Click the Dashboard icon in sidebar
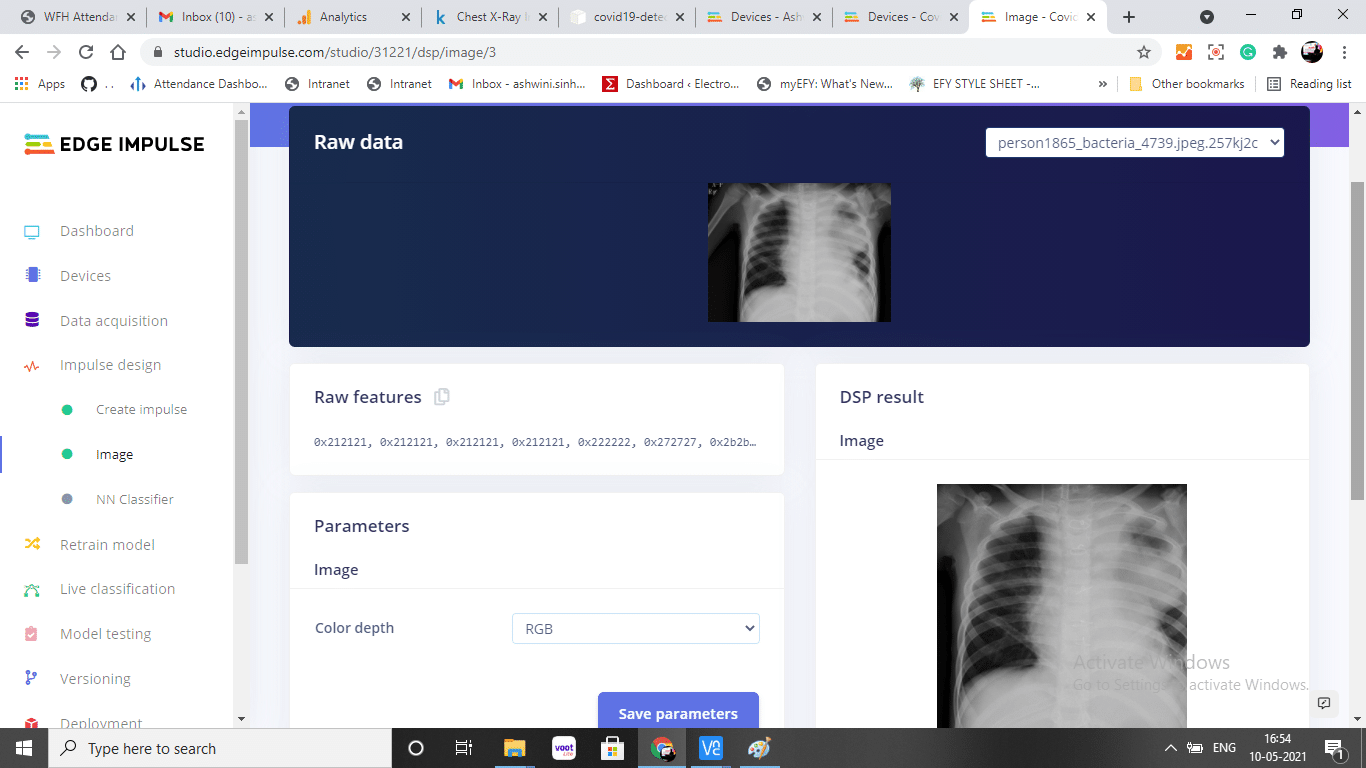 click(32, 232)
